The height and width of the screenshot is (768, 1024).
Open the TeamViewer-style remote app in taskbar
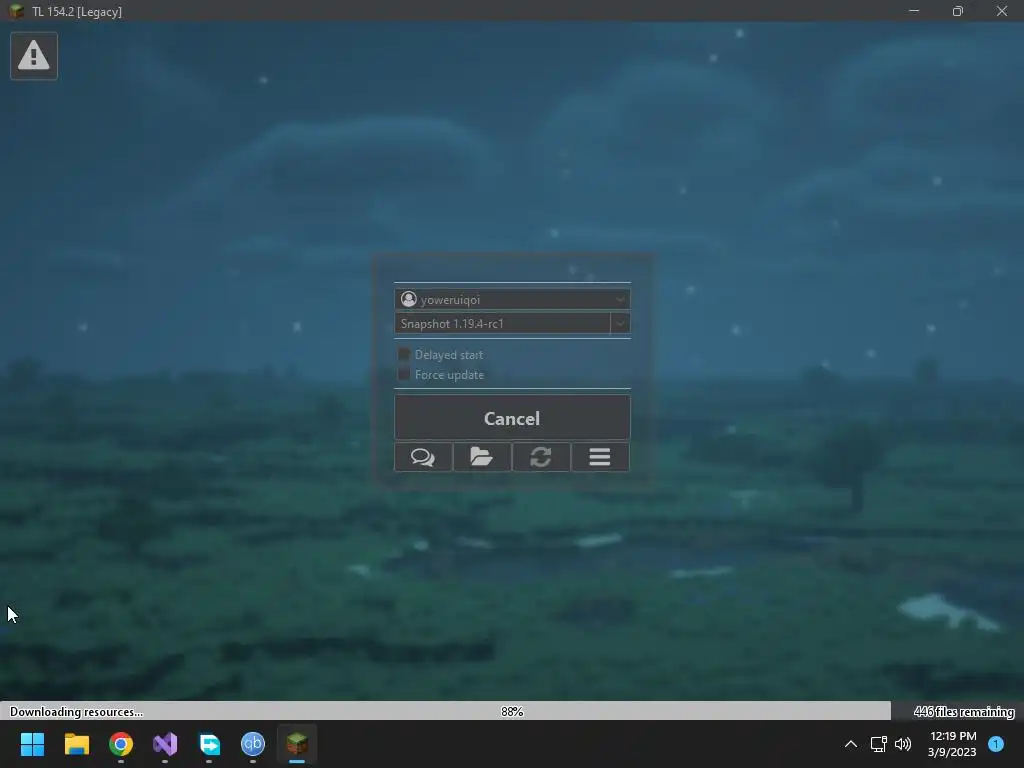209,744
